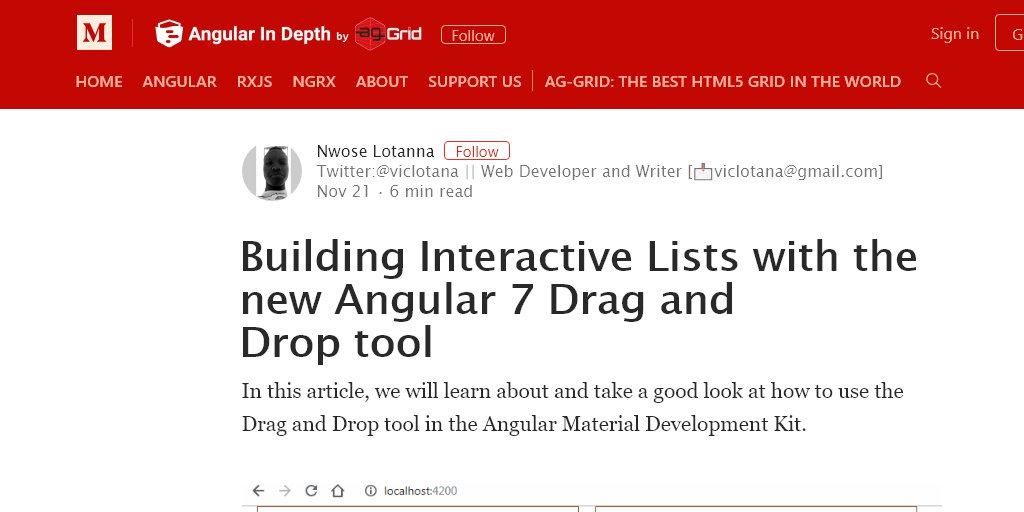Open the RXJS menu item
Screen dimensions: 1024x512
point(255,82)
